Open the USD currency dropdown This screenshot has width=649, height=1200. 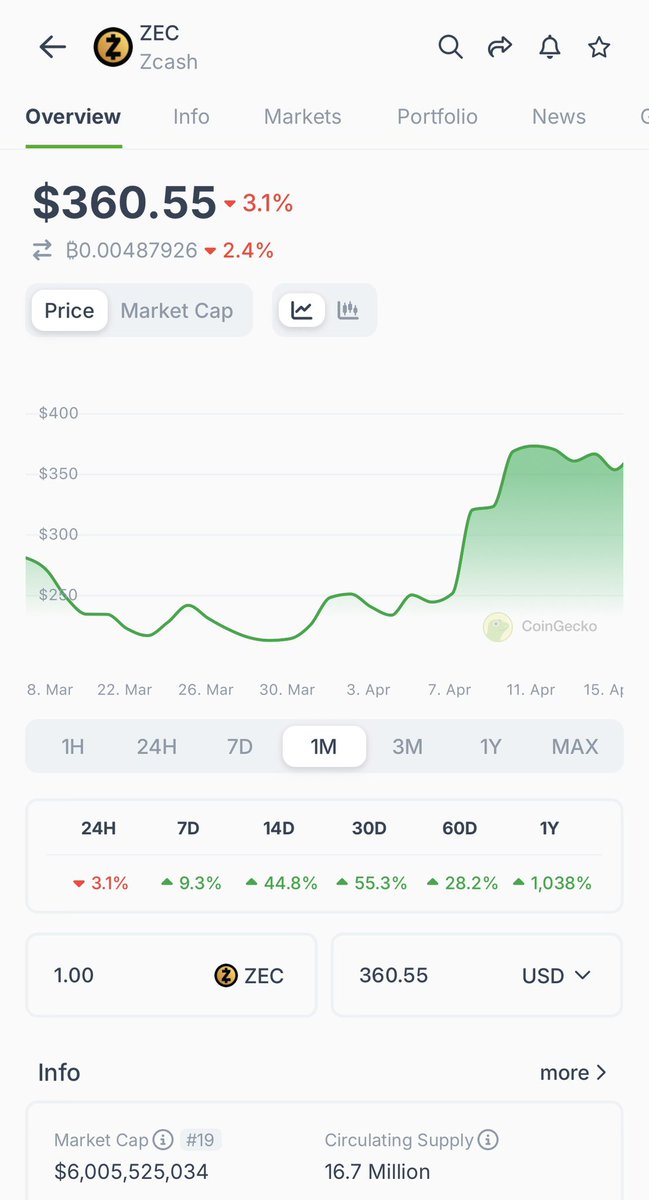(556, 975)
